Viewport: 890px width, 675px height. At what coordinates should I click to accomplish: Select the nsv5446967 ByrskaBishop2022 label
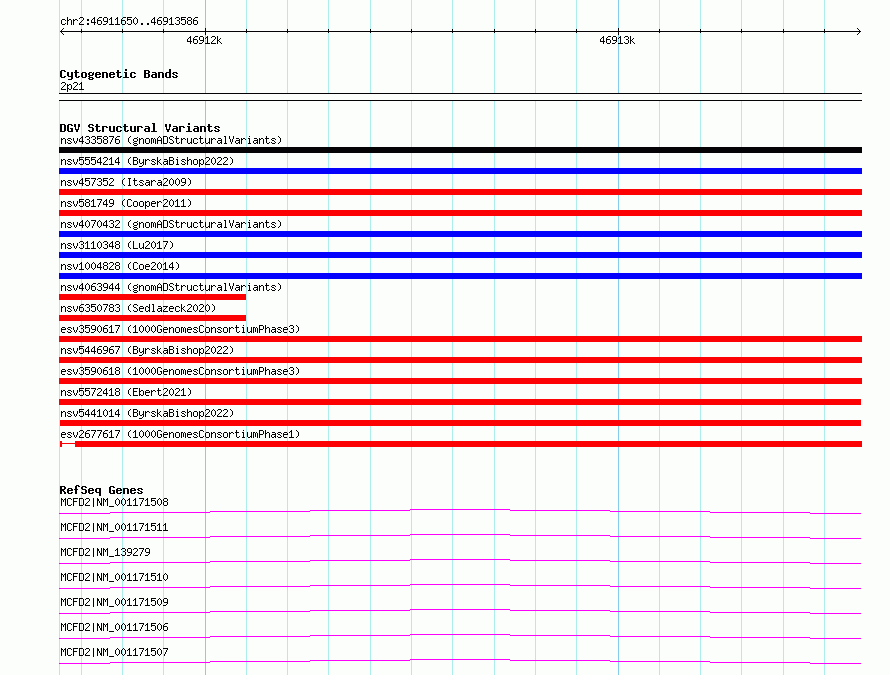(147, 350)
